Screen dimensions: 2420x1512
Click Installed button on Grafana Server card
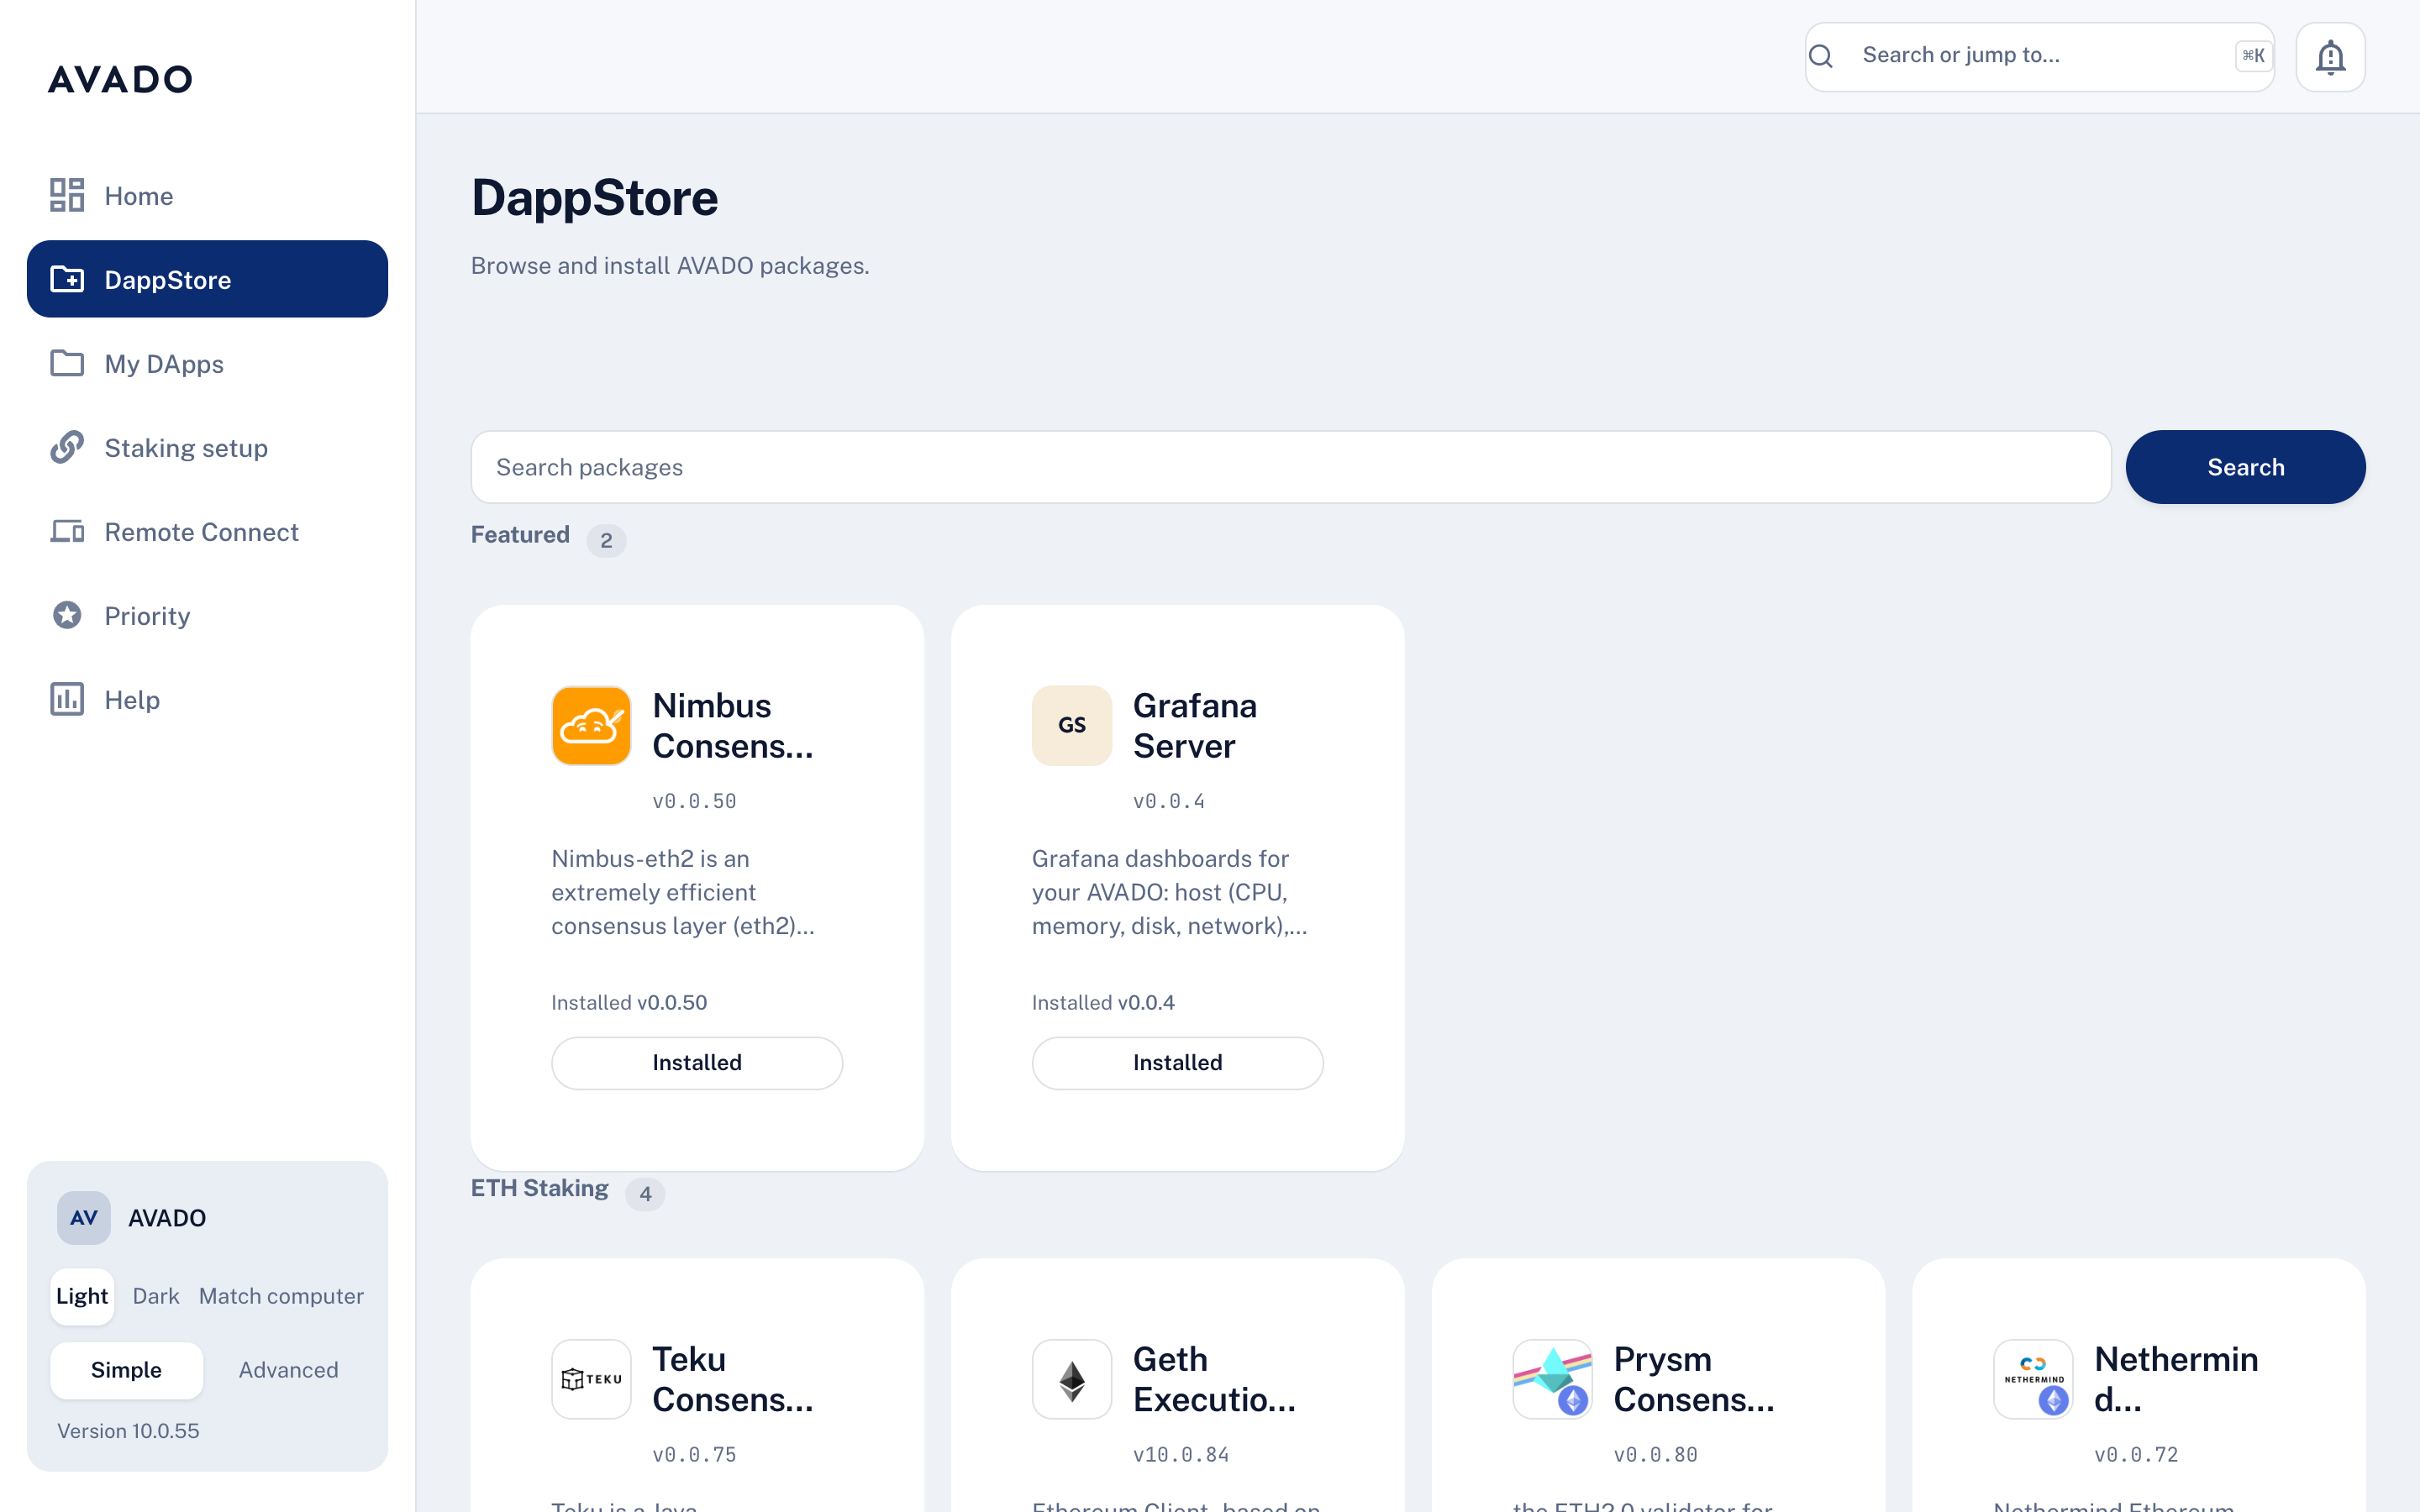click(1177, 1062)
